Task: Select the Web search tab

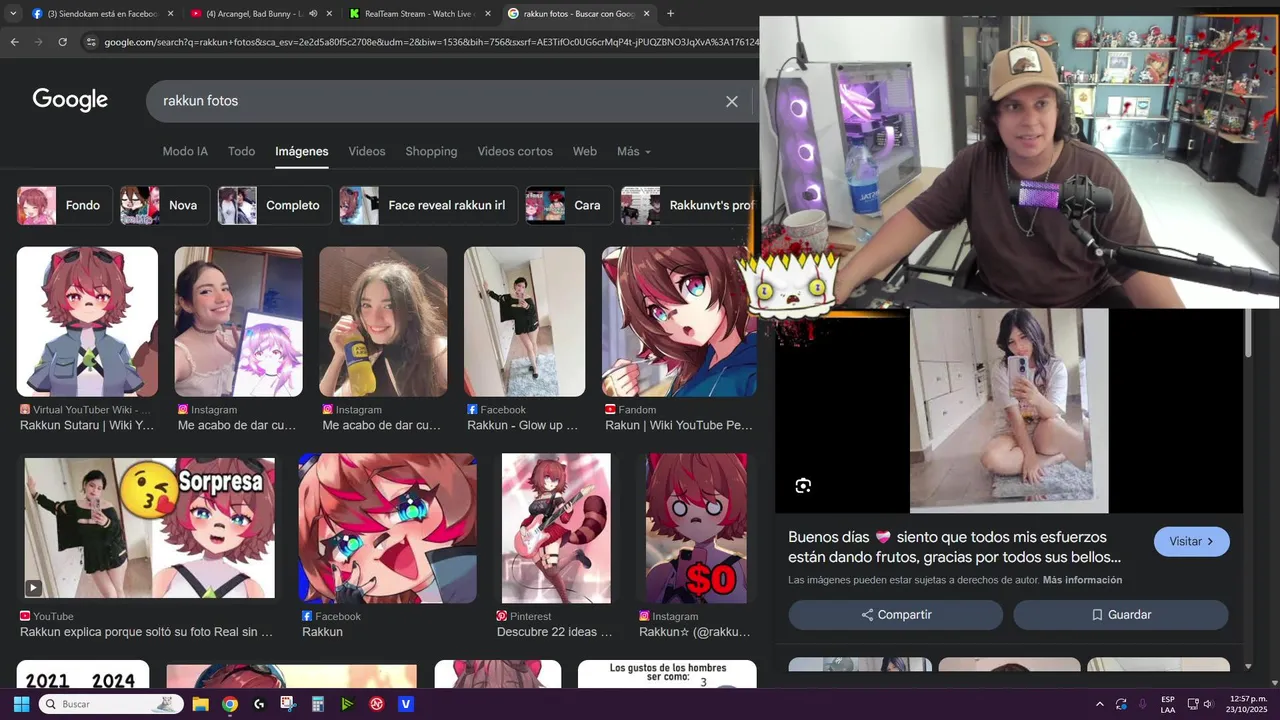Action: click(x=585, y=151)
